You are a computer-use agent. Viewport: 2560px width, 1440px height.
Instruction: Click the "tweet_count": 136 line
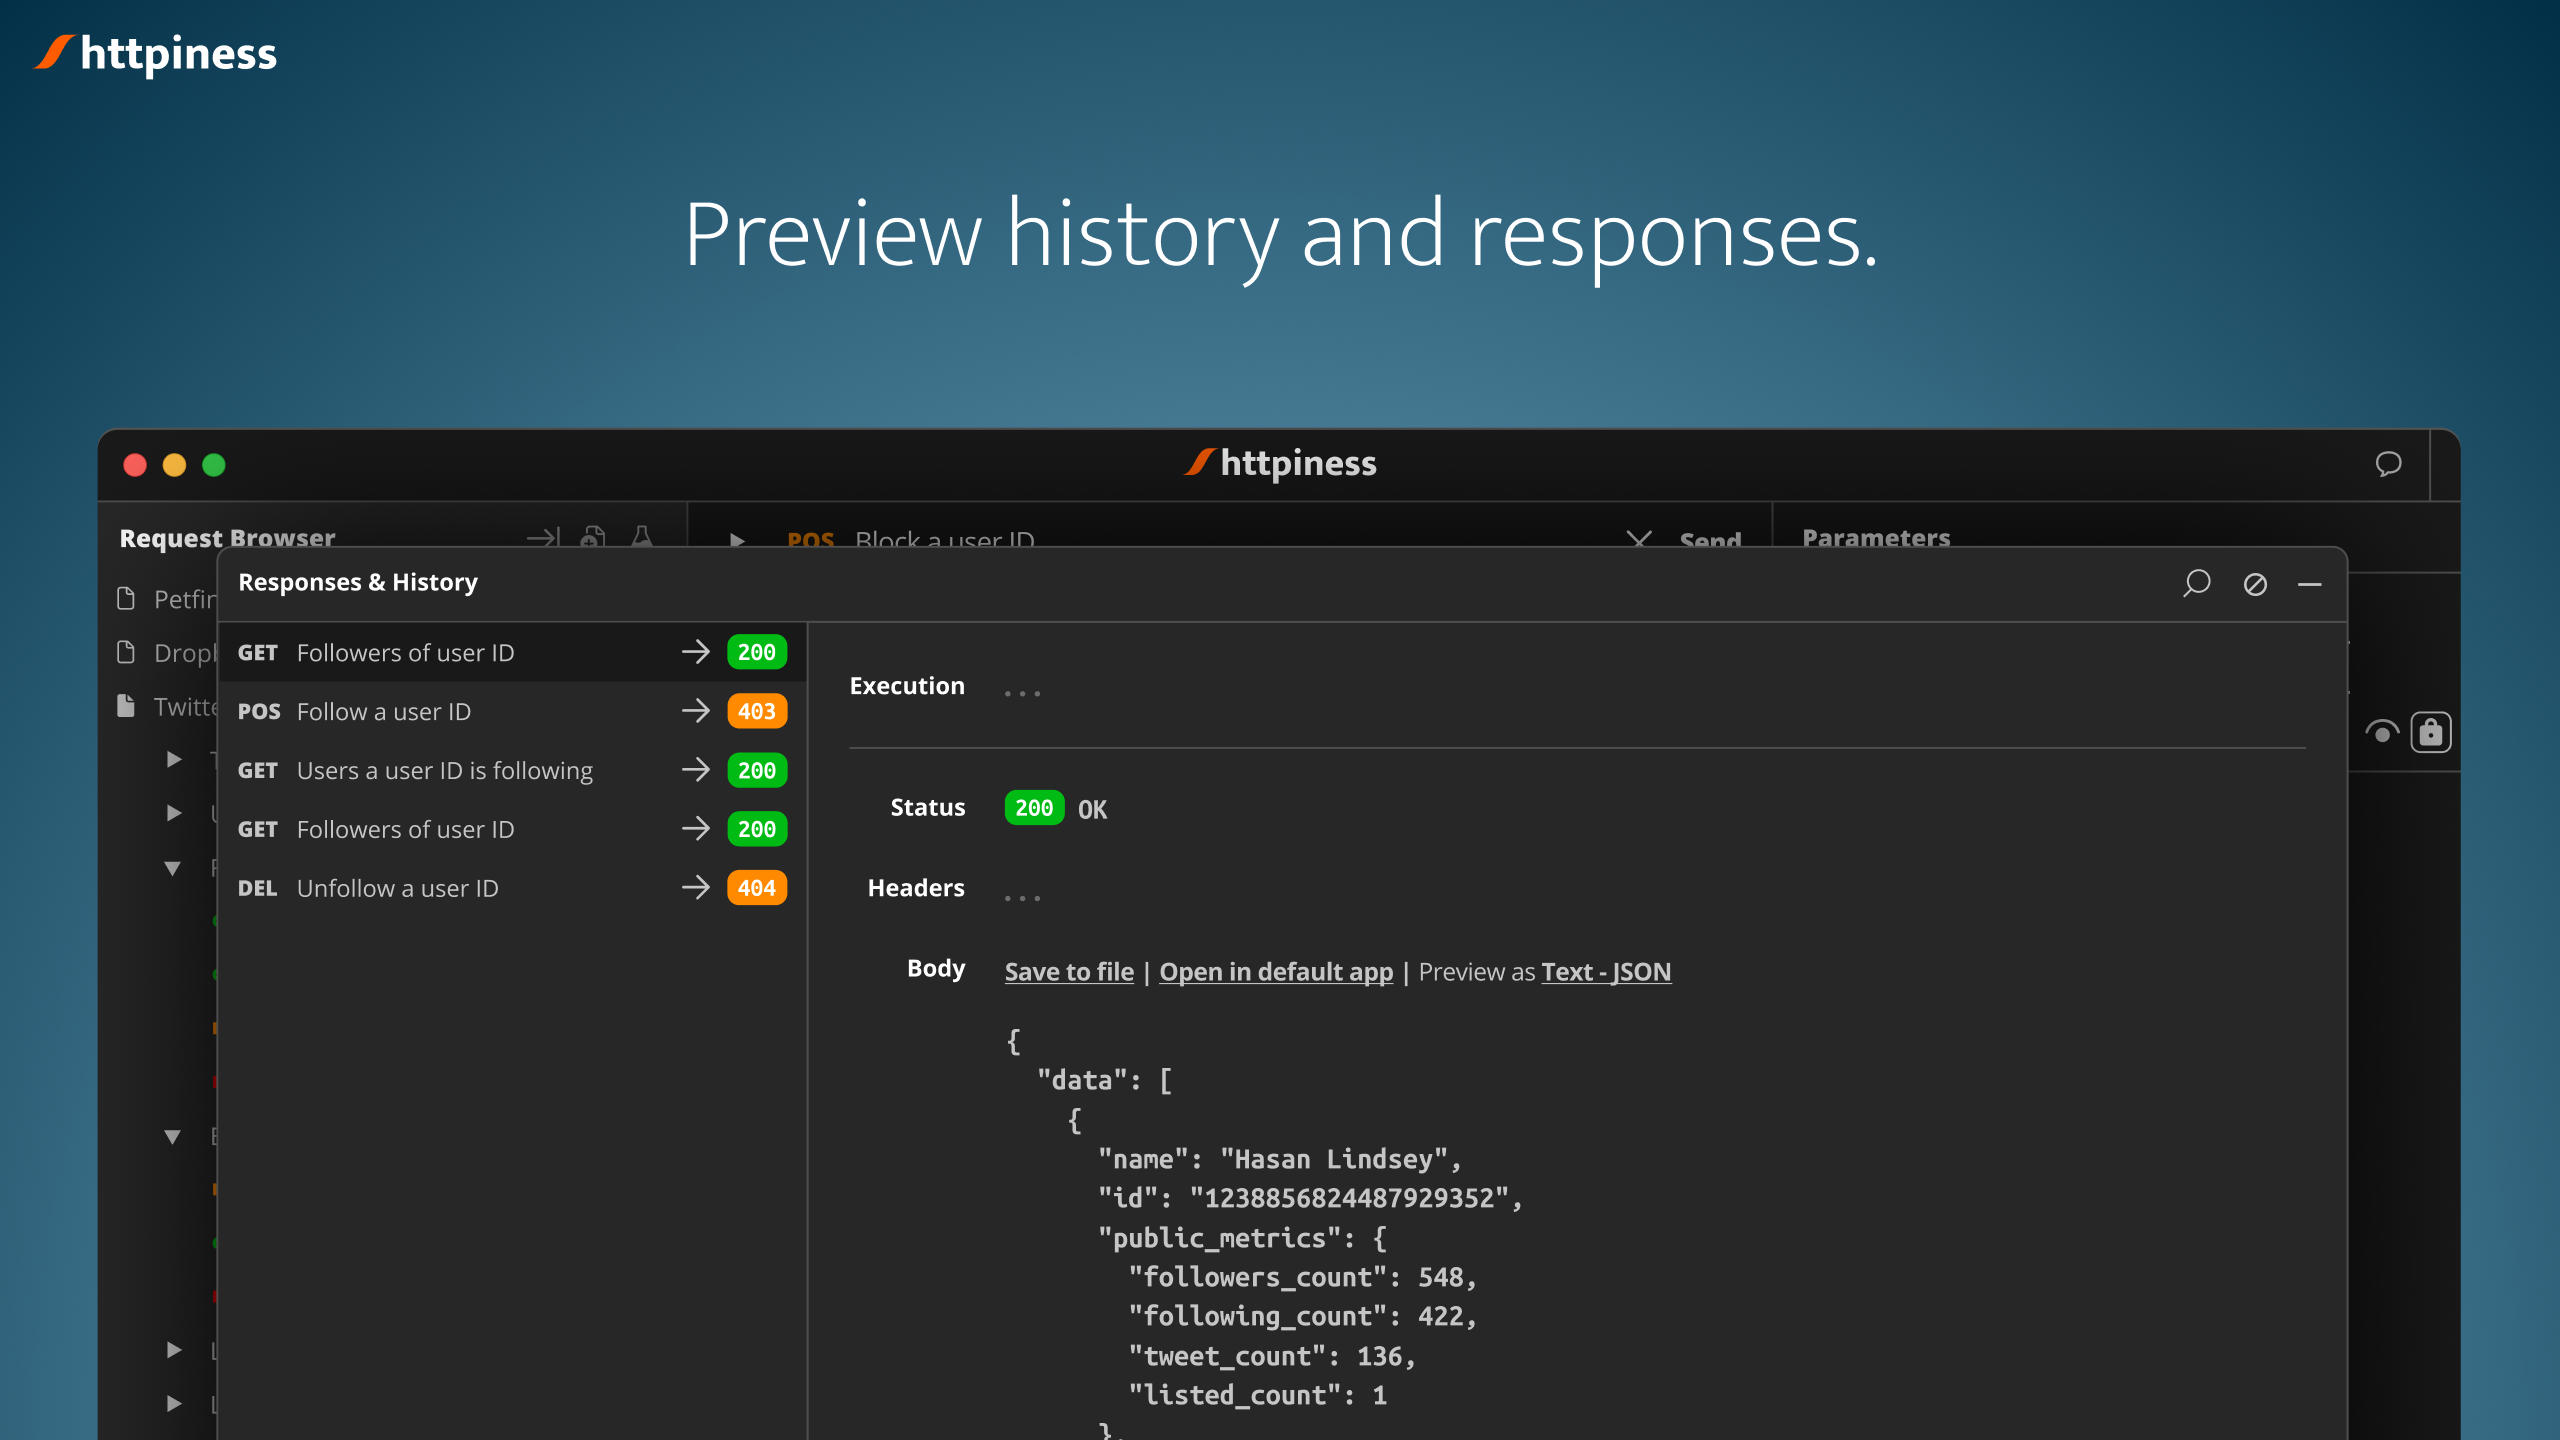tap(1272, 1356)
